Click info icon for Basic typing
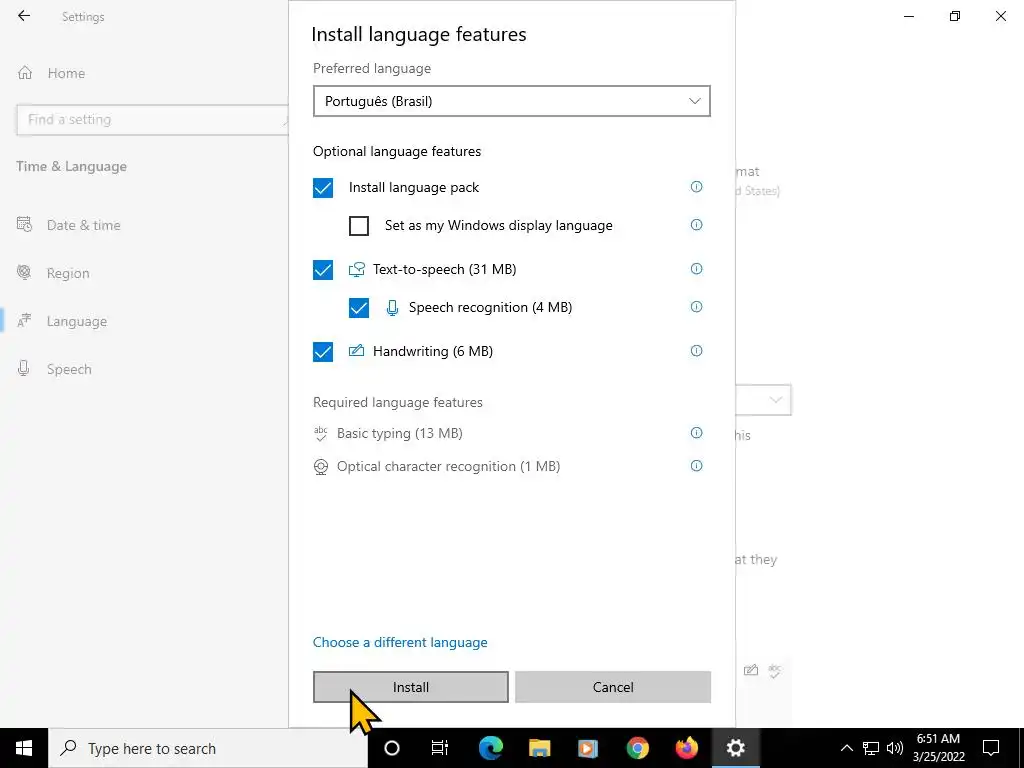This screenshot has height=768, width=1024. pyautogui.click(x=696, y=433)
